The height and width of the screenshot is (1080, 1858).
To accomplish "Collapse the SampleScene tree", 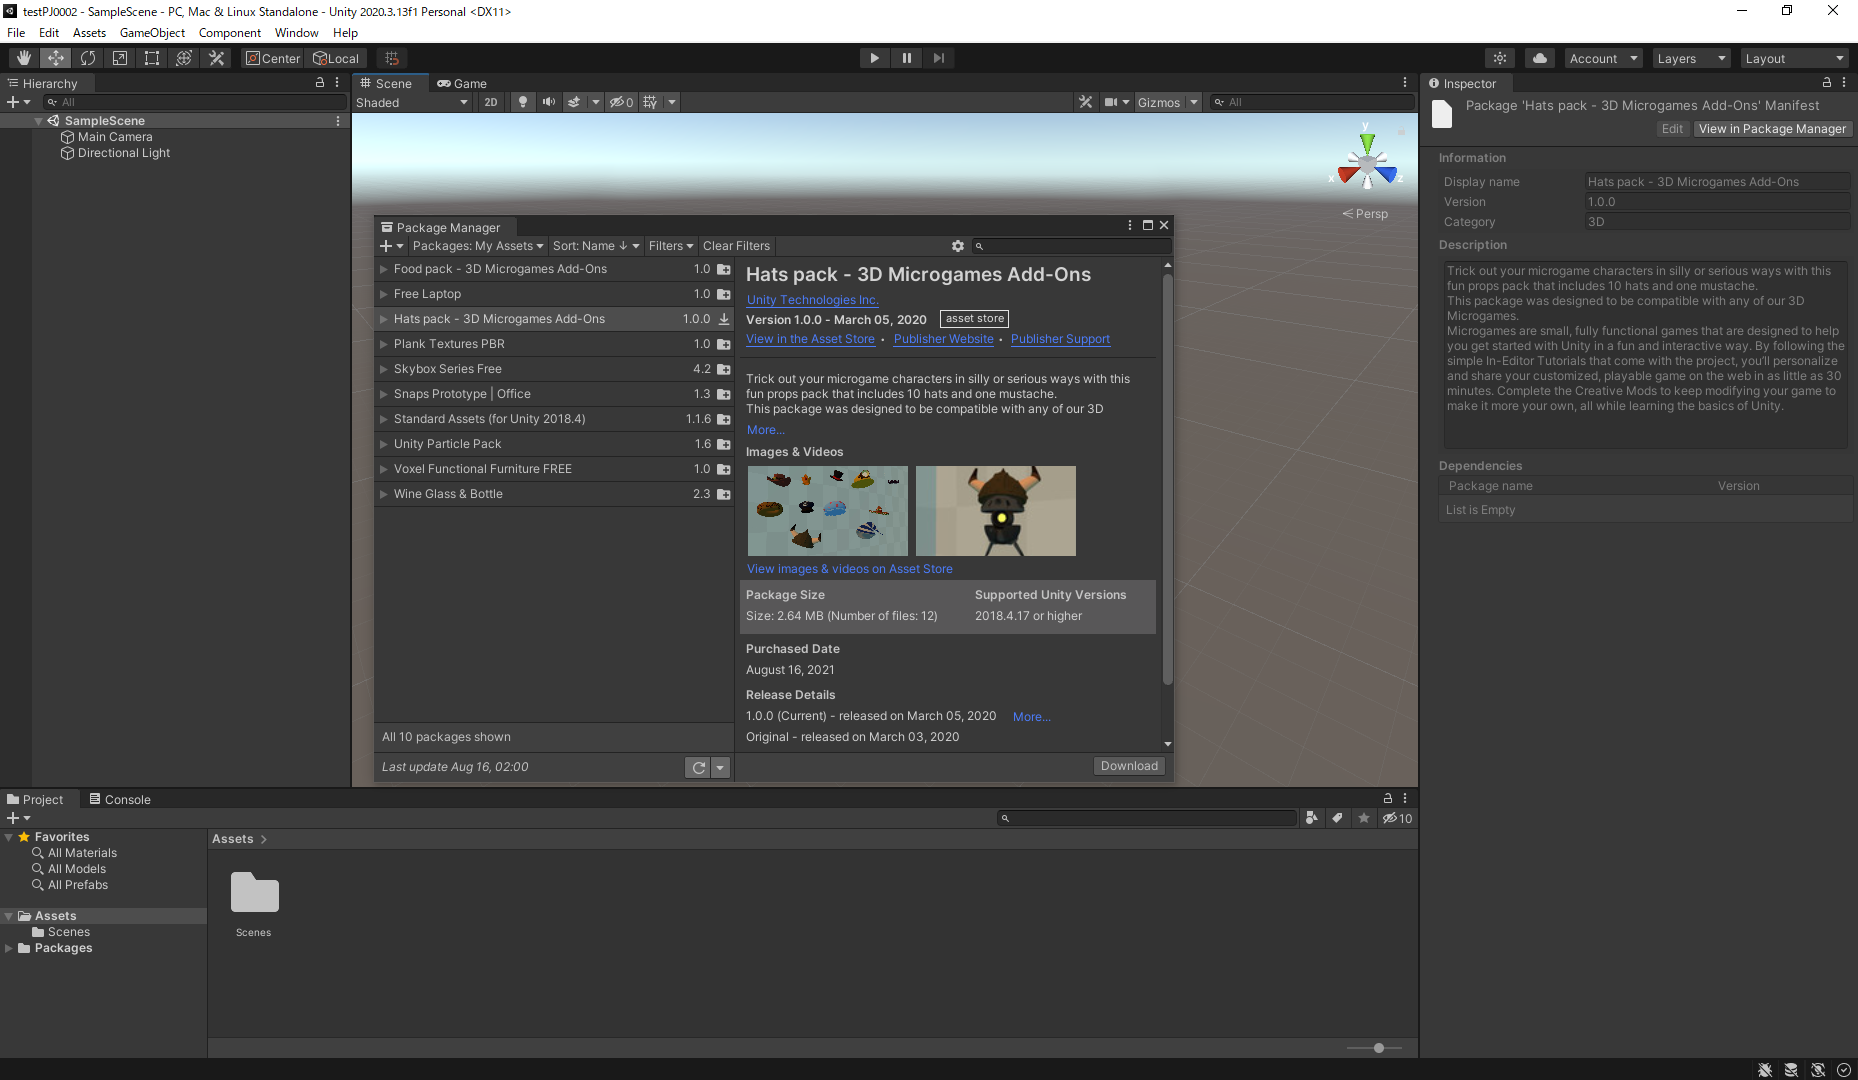I will [x=38, y=121].
